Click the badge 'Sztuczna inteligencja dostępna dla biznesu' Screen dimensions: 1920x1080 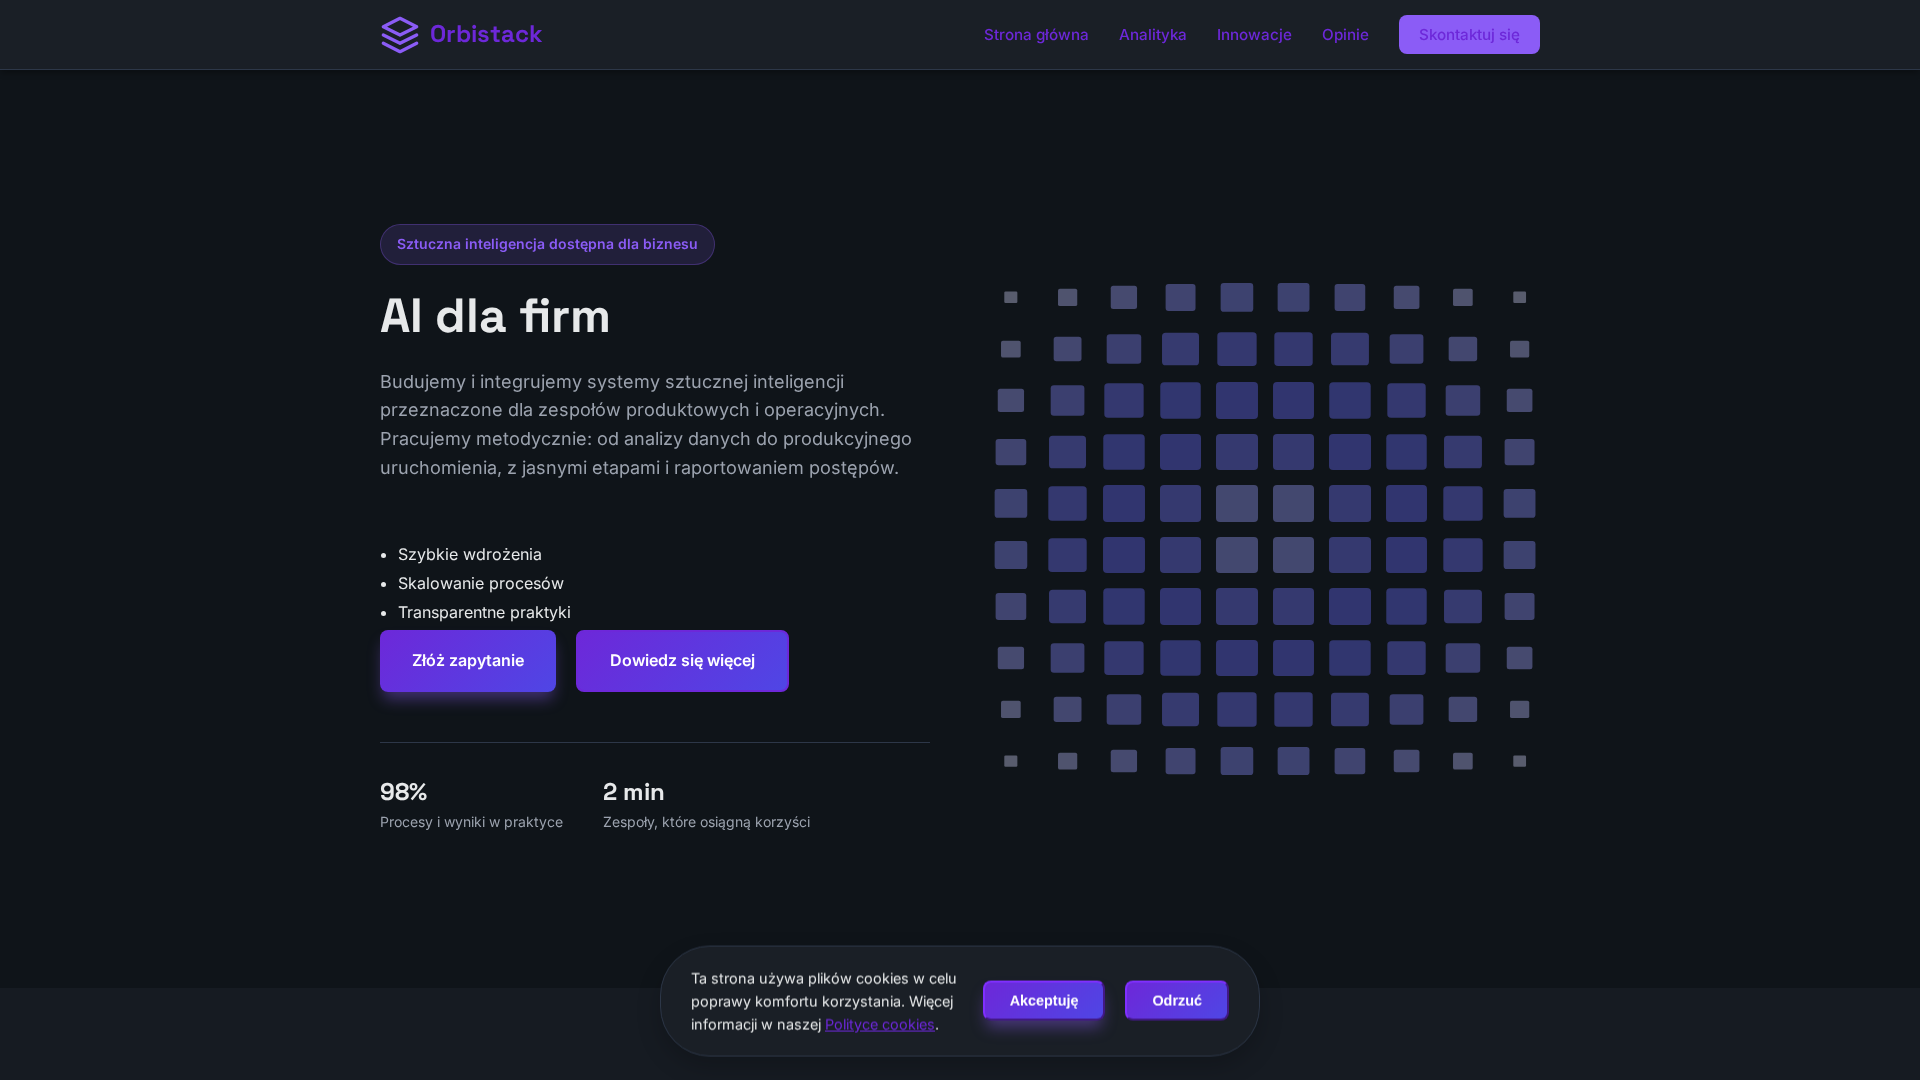coord(547,244)
